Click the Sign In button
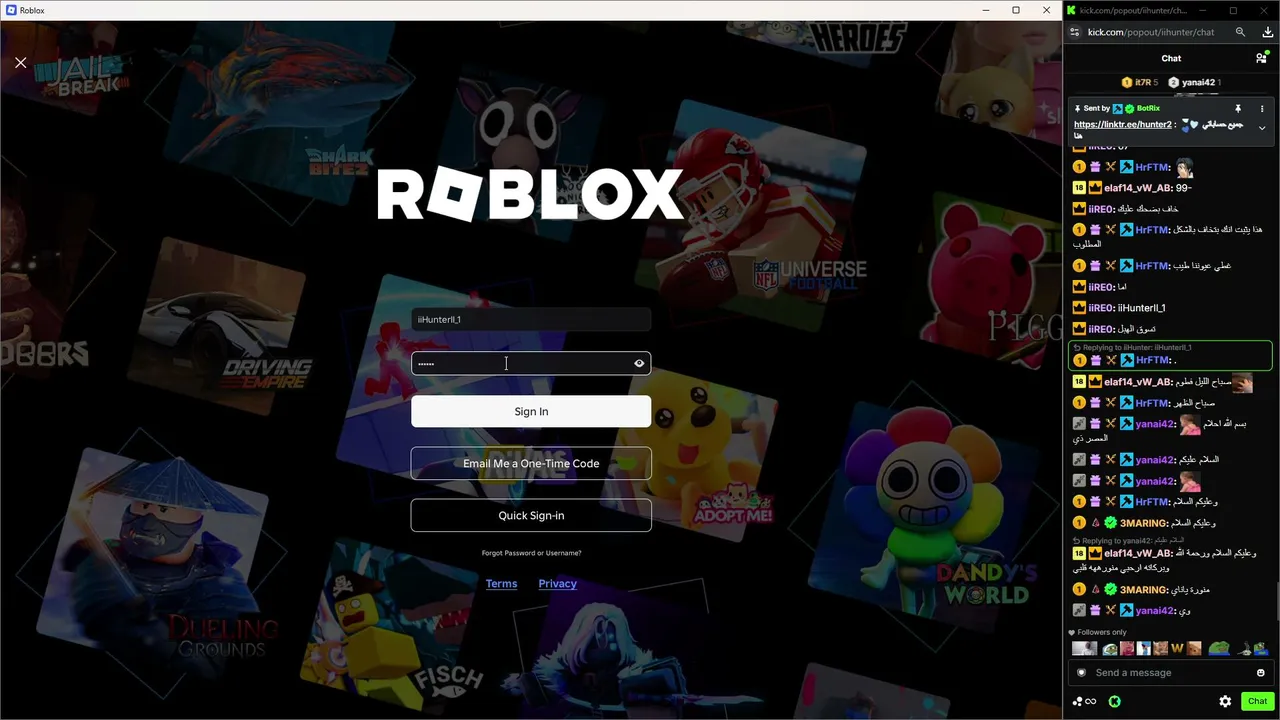 [531, 411]
